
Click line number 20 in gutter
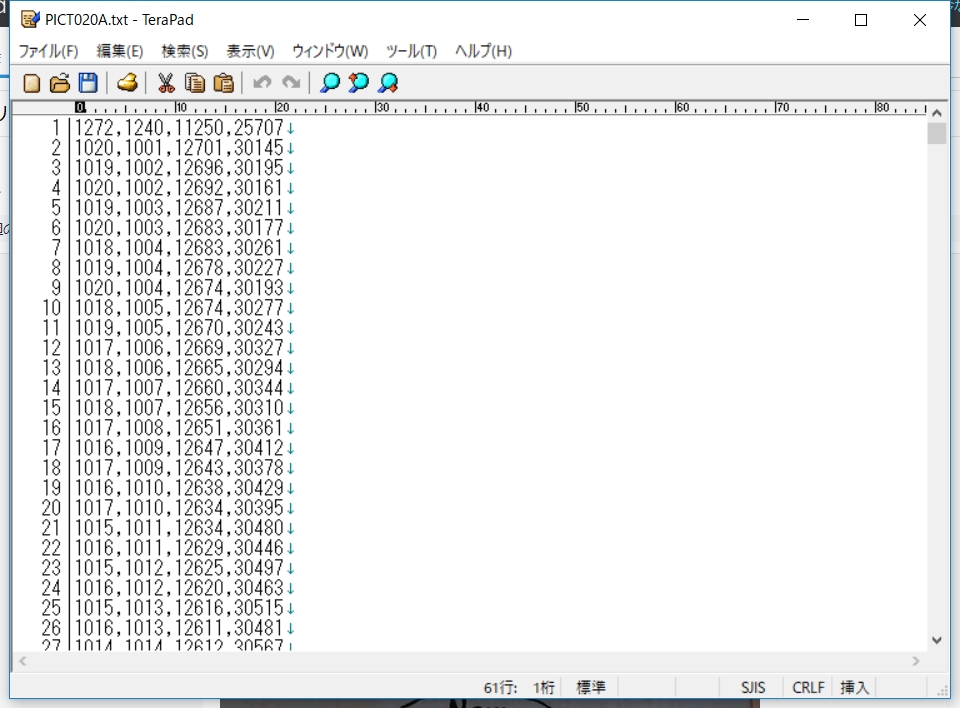(51, 508)
